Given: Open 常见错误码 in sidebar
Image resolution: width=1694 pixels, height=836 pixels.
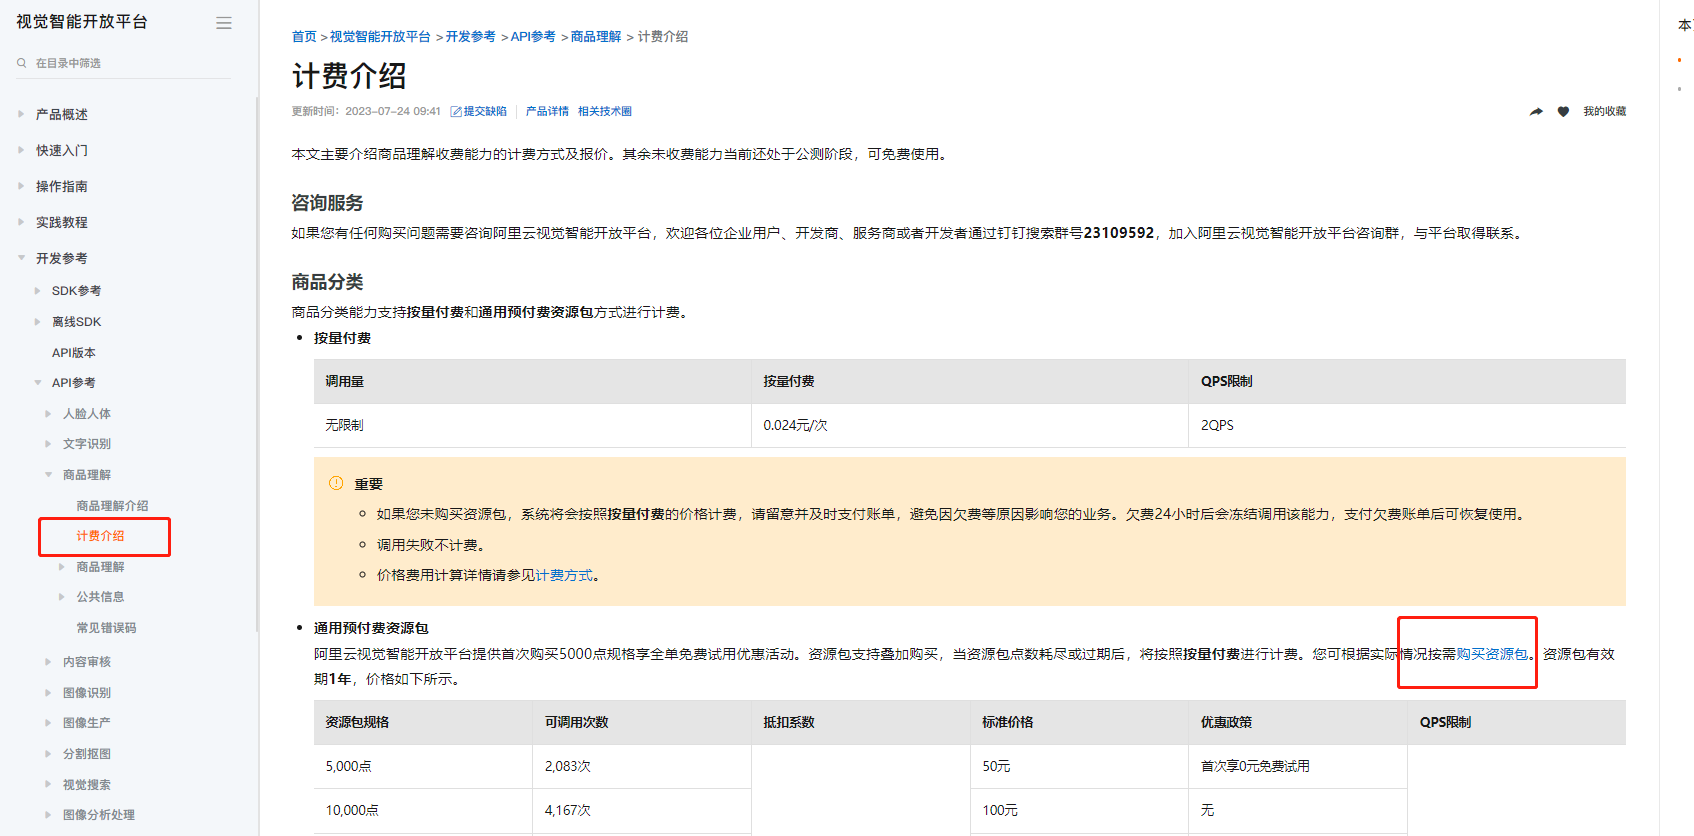Looking at the screenshot, I should [x=106, y=628].
